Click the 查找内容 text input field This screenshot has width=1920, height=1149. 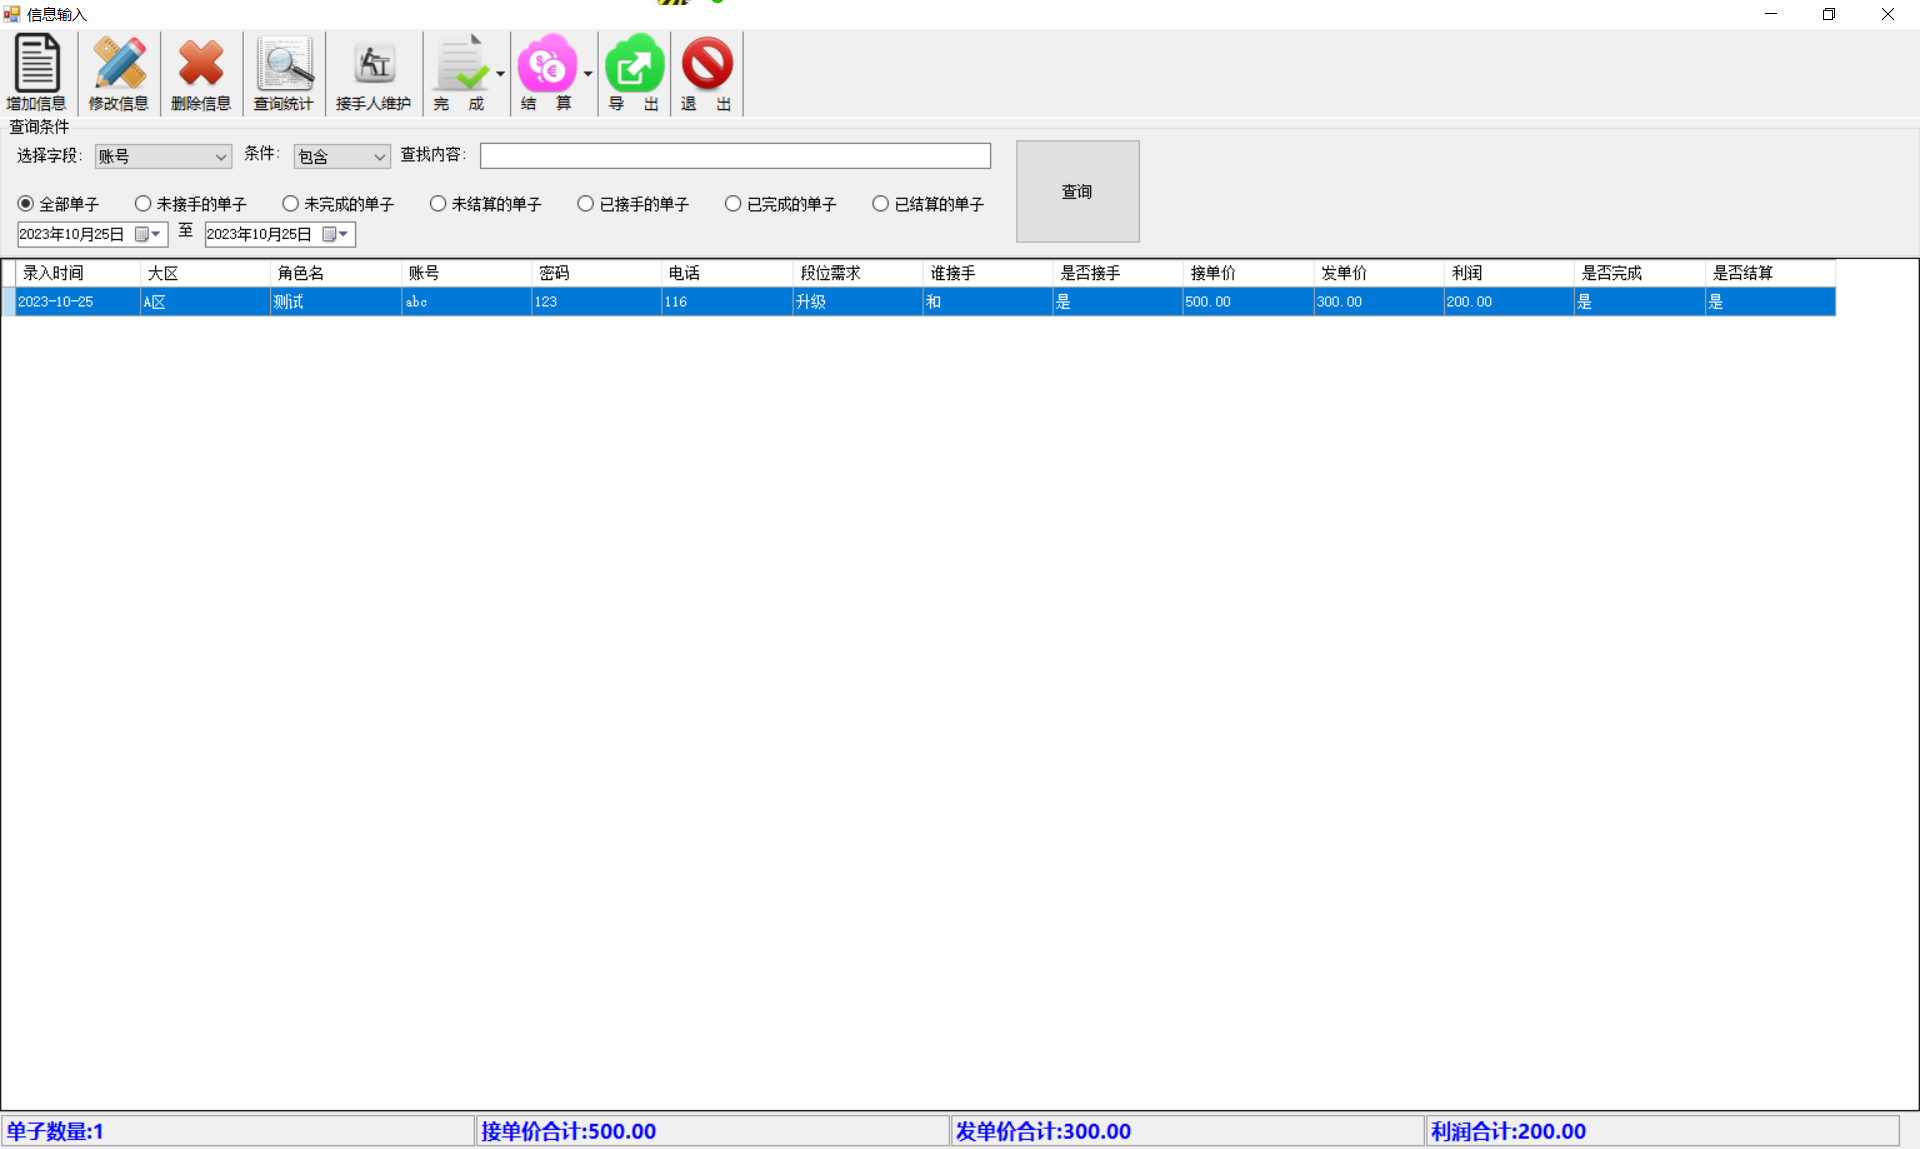735,156
